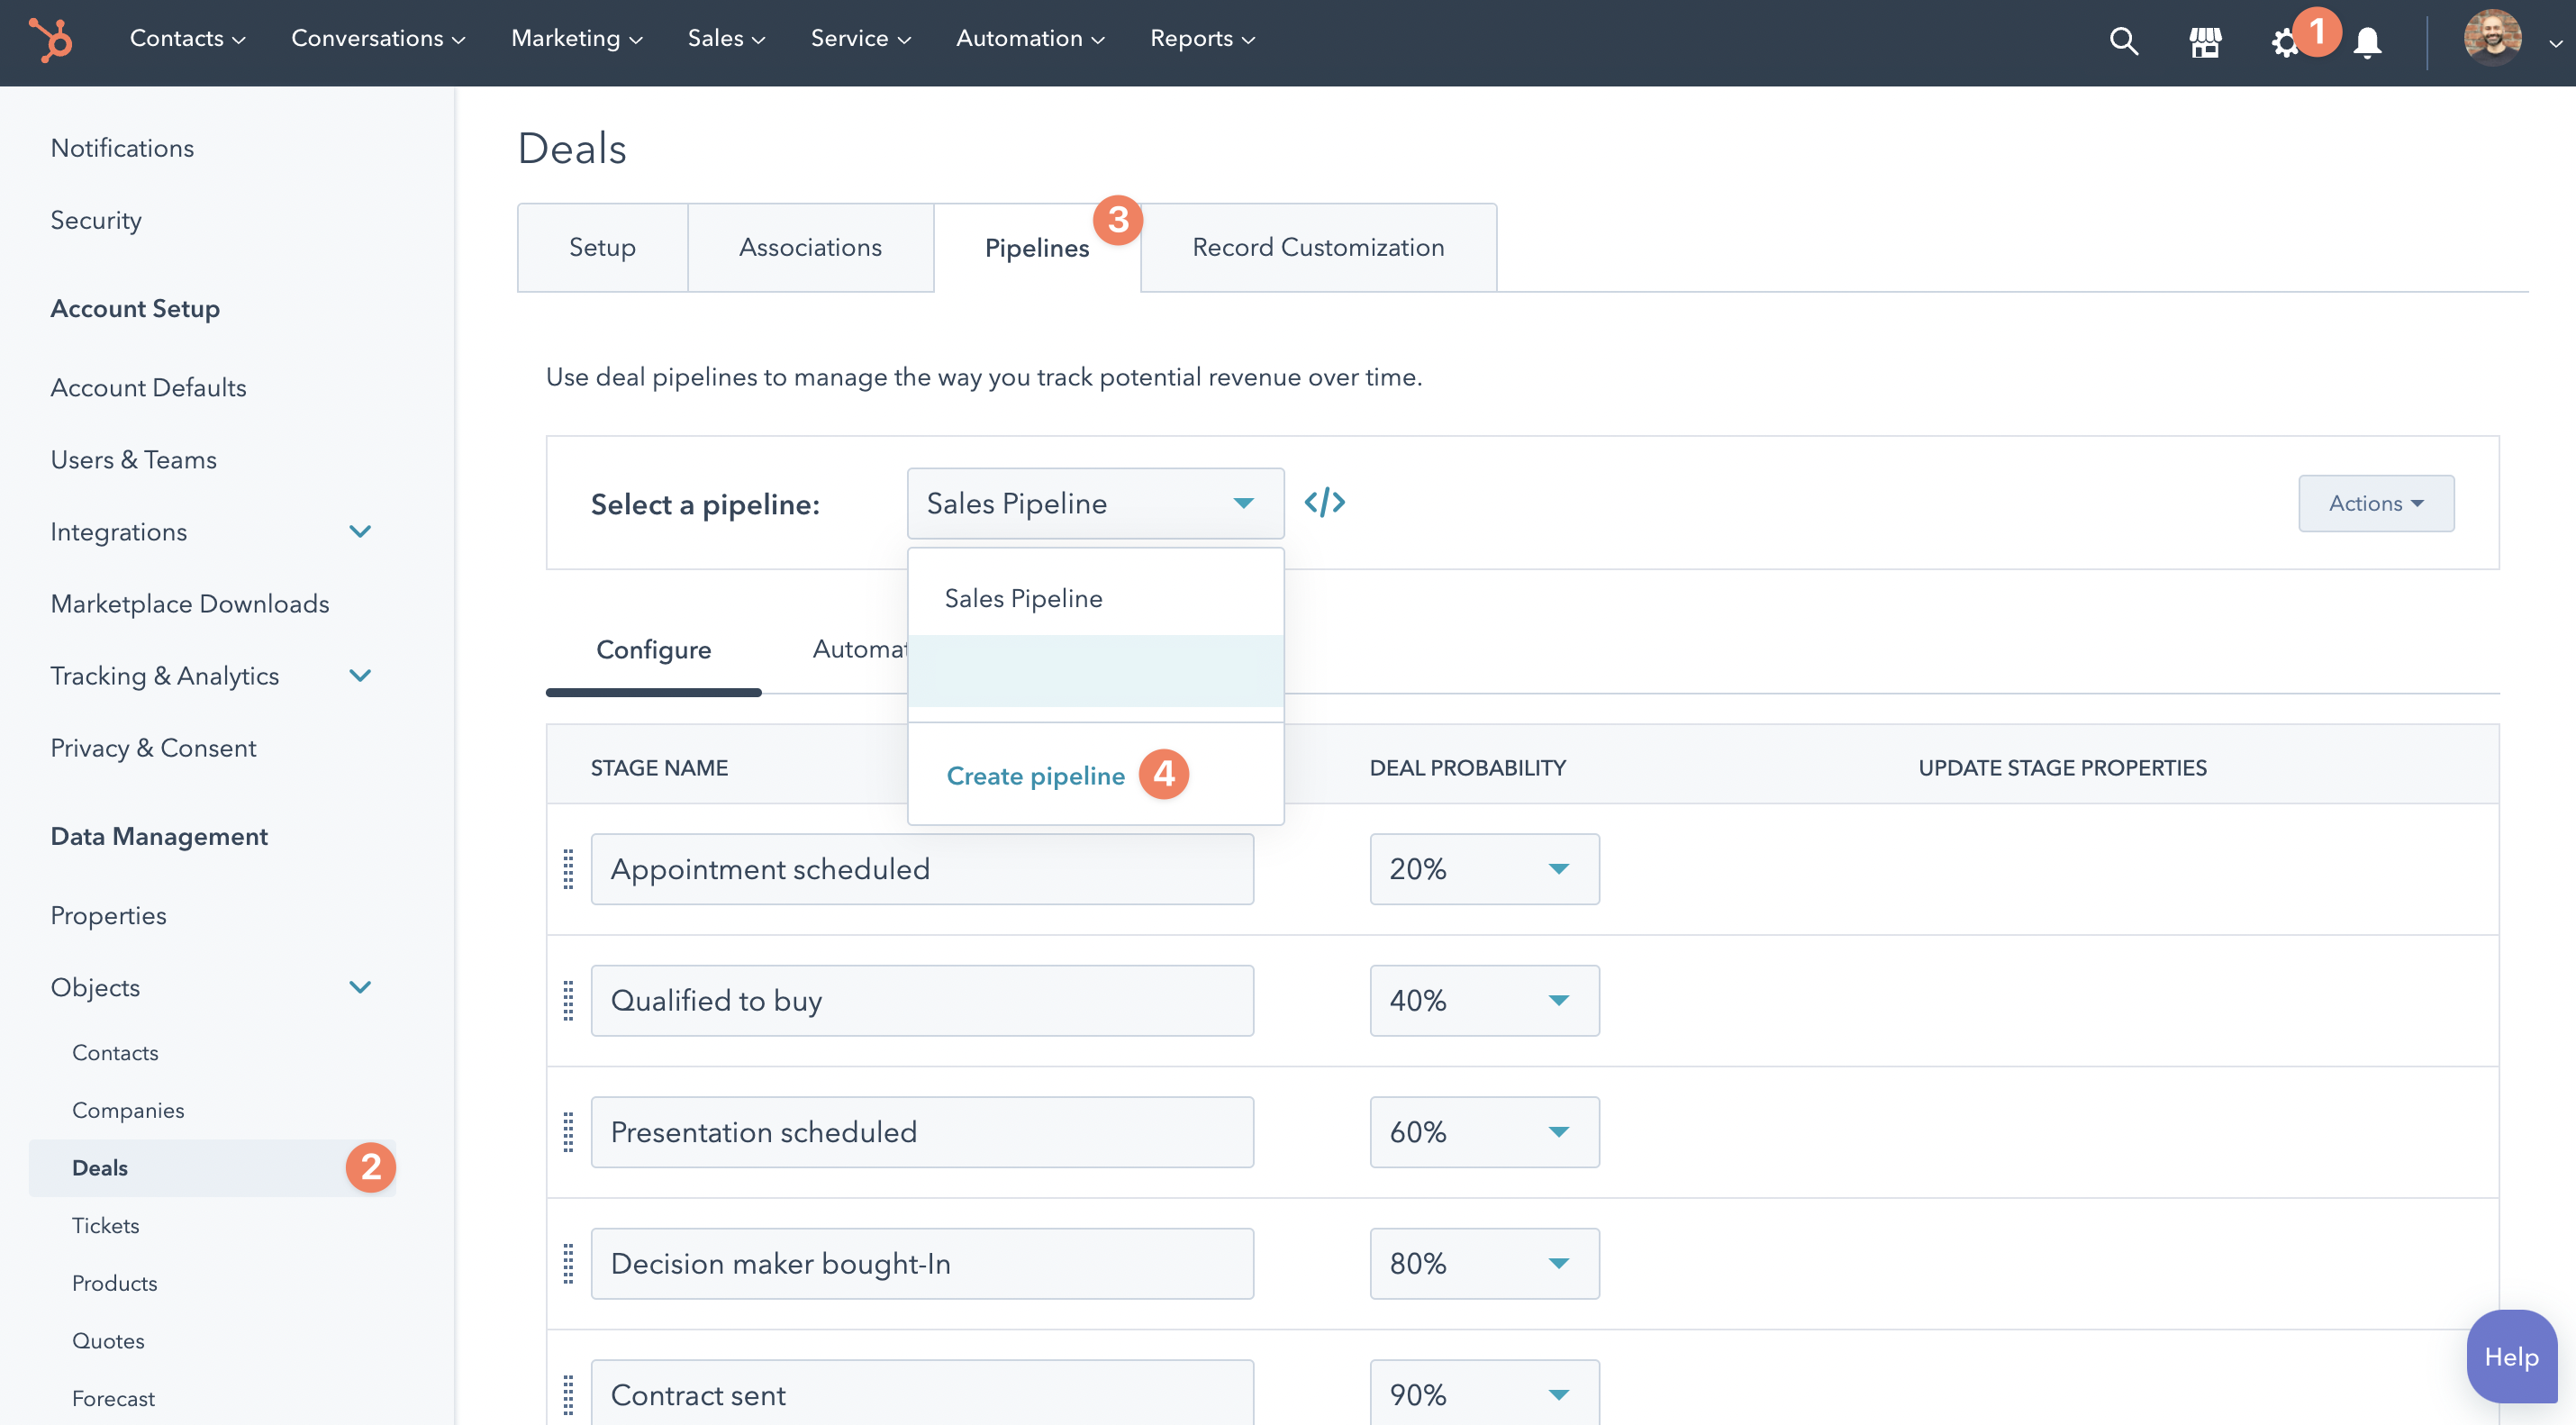This screenshot has width=2576, height=1425.
Task: Click the Help button
Action: (2510, 1356)
